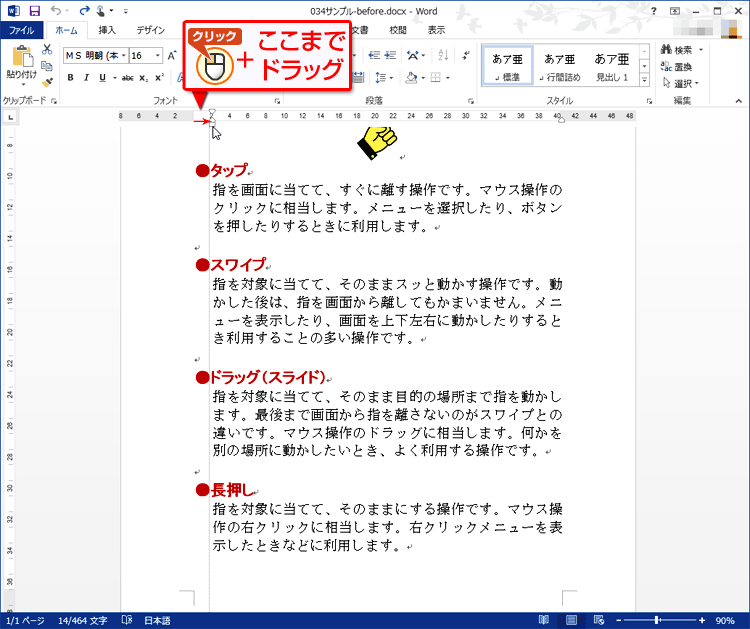Sort the selected paragraphs

click(x=443, y=55)
